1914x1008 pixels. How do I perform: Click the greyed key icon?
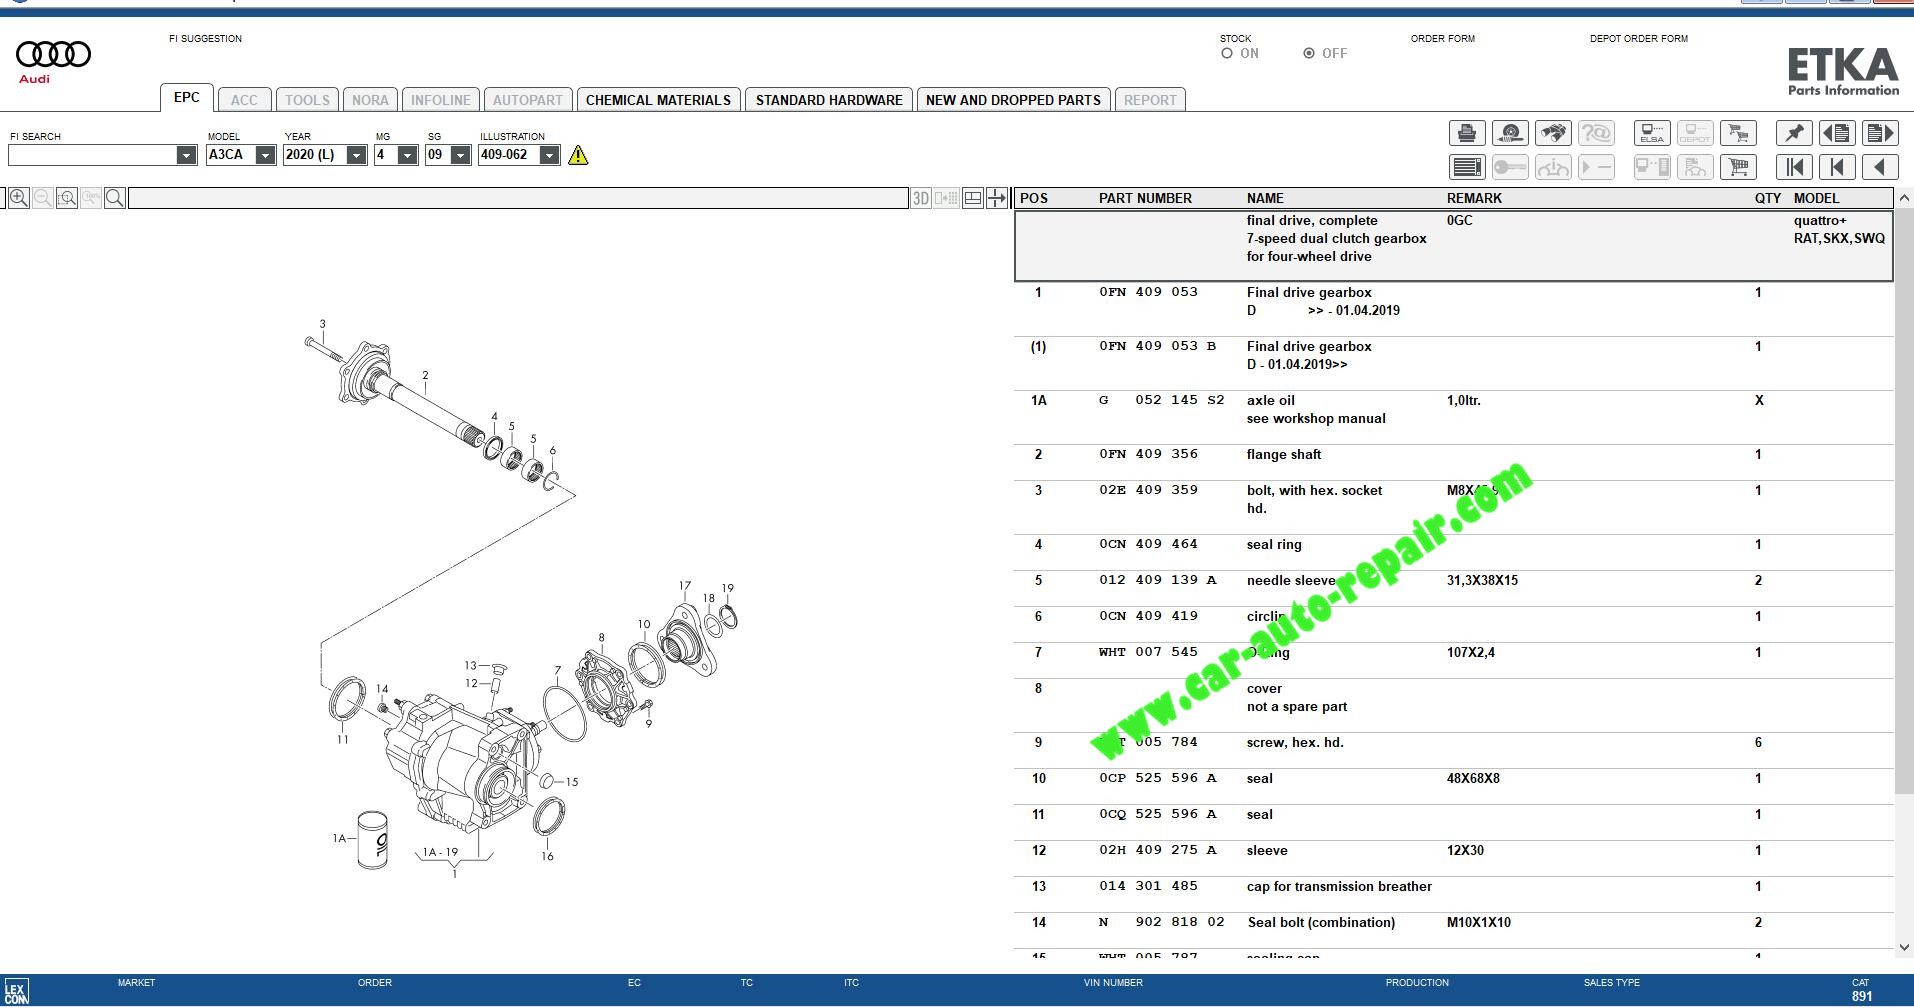click(1510, 167)
